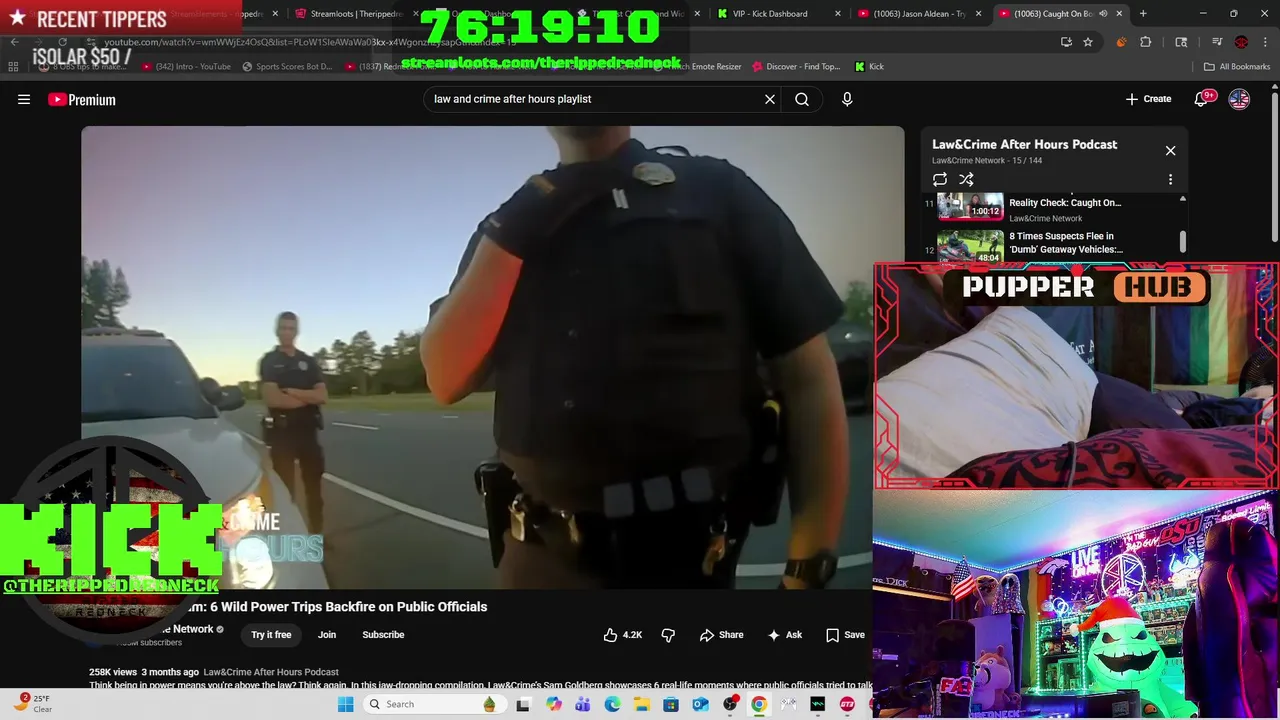The image size is (1280, 720).
Task: Open the orange extension icon in toolbar
Action: (1120, 42)
